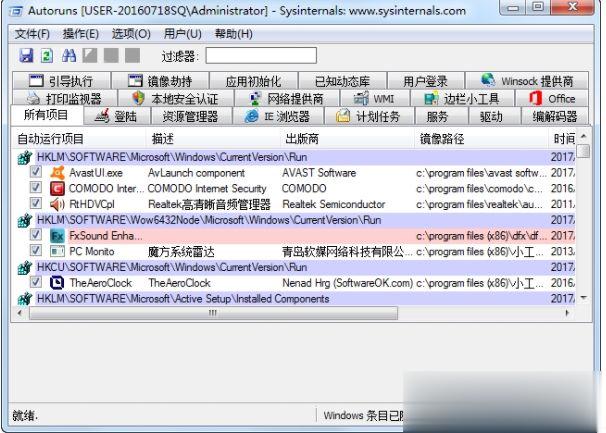The height and width of the screenshot is (433, 606).
Task: Click the registry icon beside Active Setup key
Action: coord(25,298)
